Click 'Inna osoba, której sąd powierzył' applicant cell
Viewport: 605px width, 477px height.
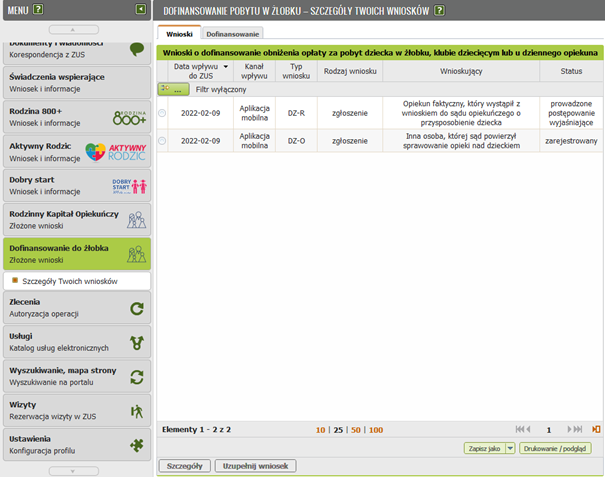click(461, 141)
